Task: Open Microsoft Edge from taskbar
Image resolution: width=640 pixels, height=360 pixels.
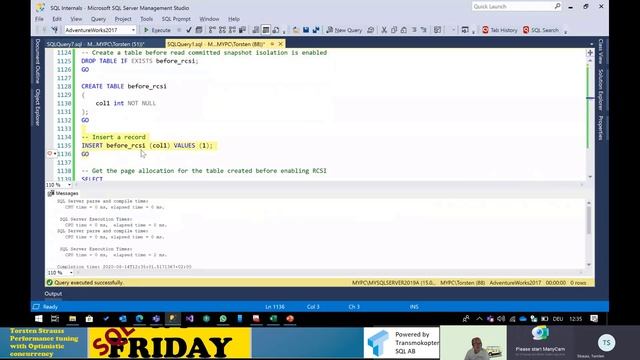Action: (x=139, y=319)
